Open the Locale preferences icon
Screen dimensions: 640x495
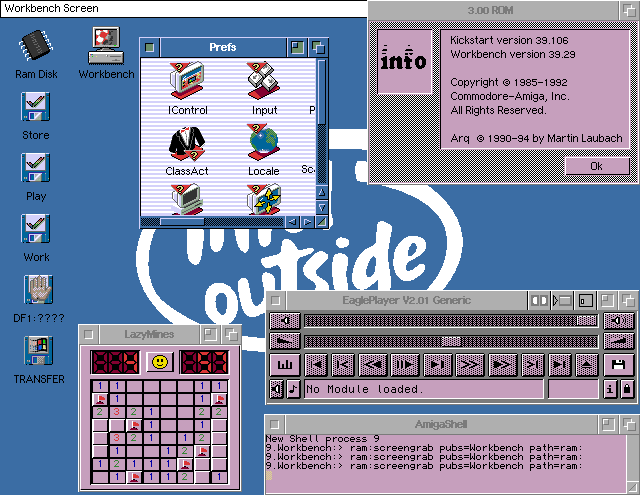(264, 142)
